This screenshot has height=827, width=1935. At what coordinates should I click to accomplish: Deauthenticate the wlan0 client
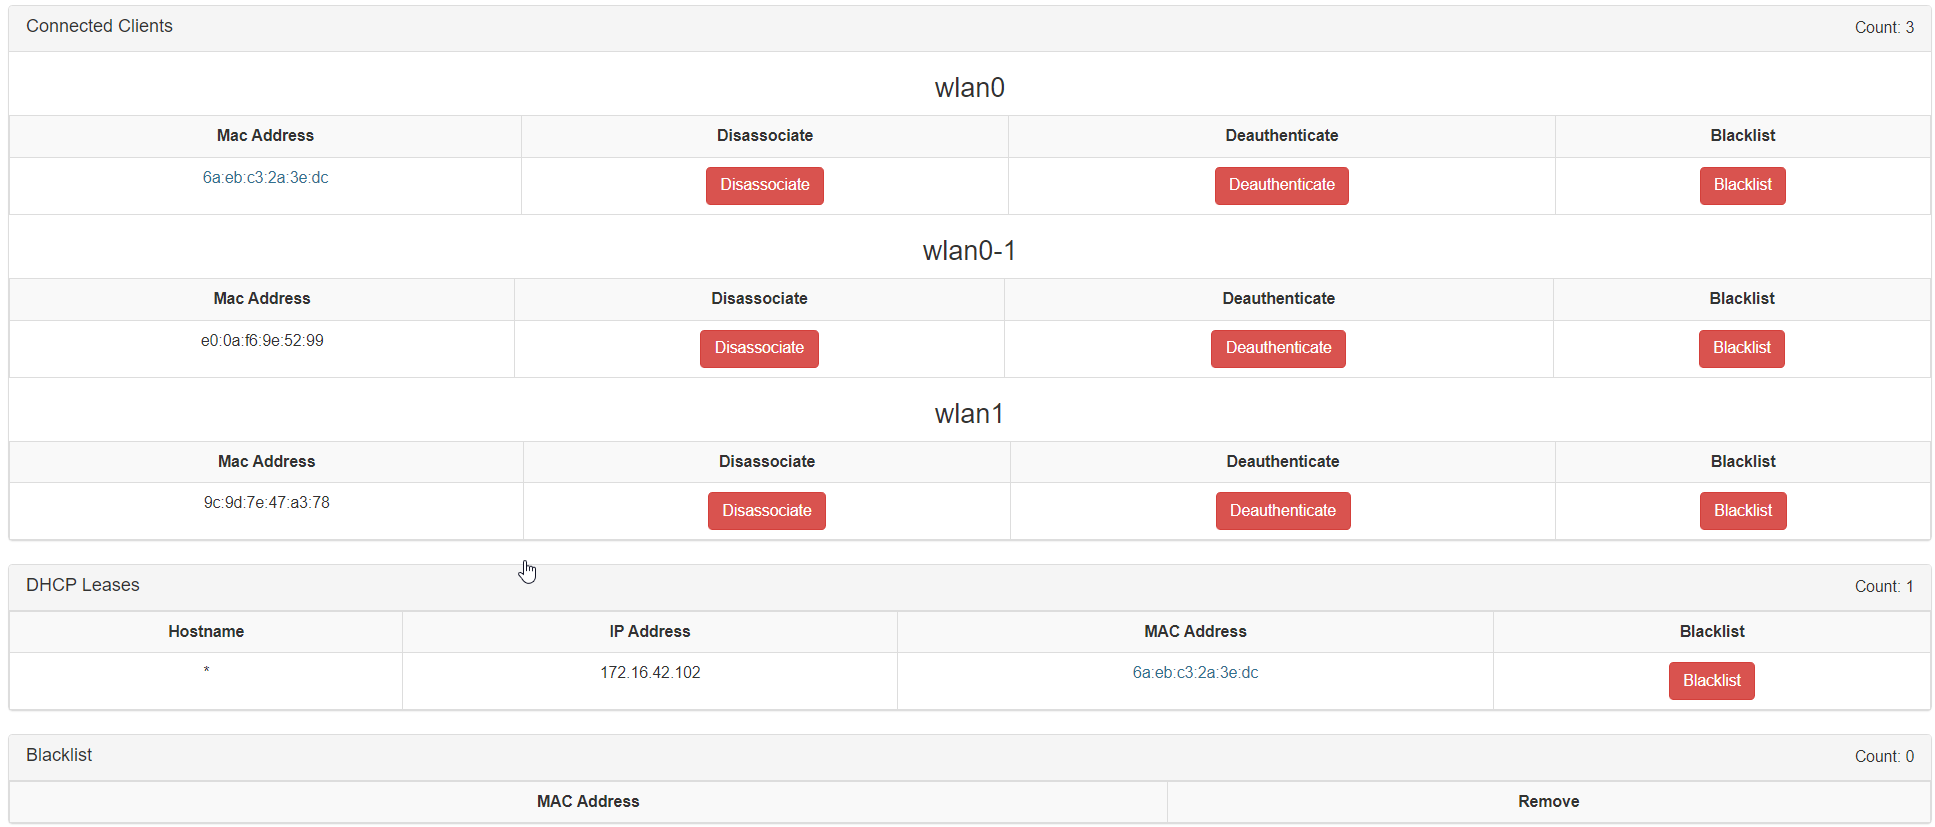(1281, 185)
